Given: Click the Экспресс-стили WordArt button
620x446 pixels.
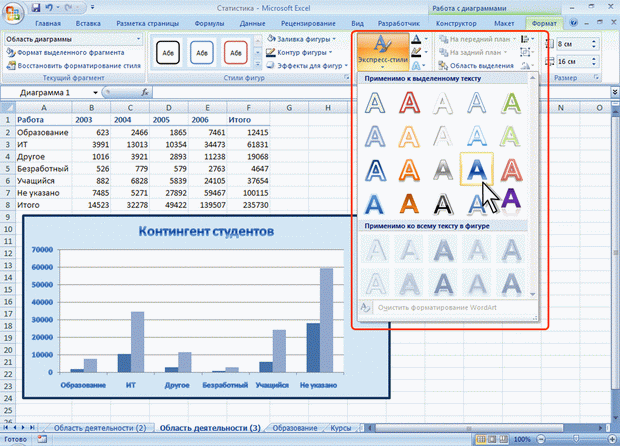Looking at the screenshot, I should click(383, 51).
